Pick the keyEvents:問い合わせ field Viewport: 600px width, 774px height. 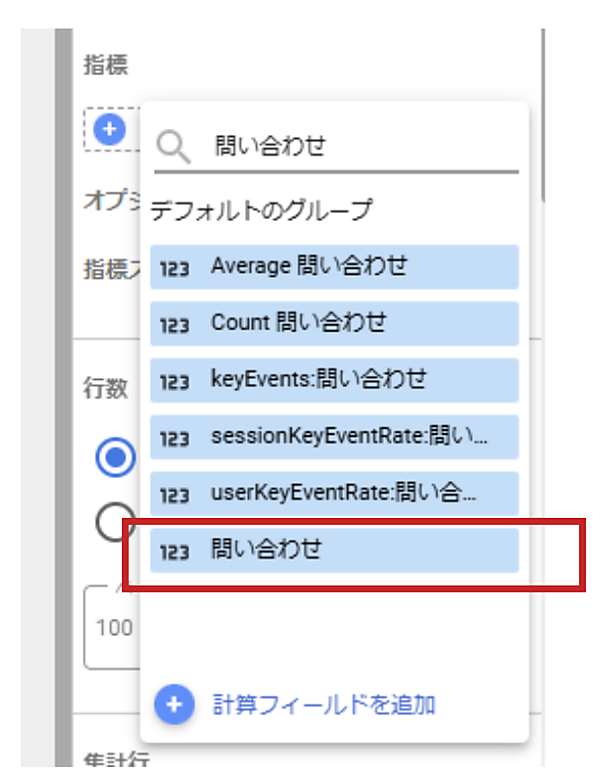coord(319,380)
